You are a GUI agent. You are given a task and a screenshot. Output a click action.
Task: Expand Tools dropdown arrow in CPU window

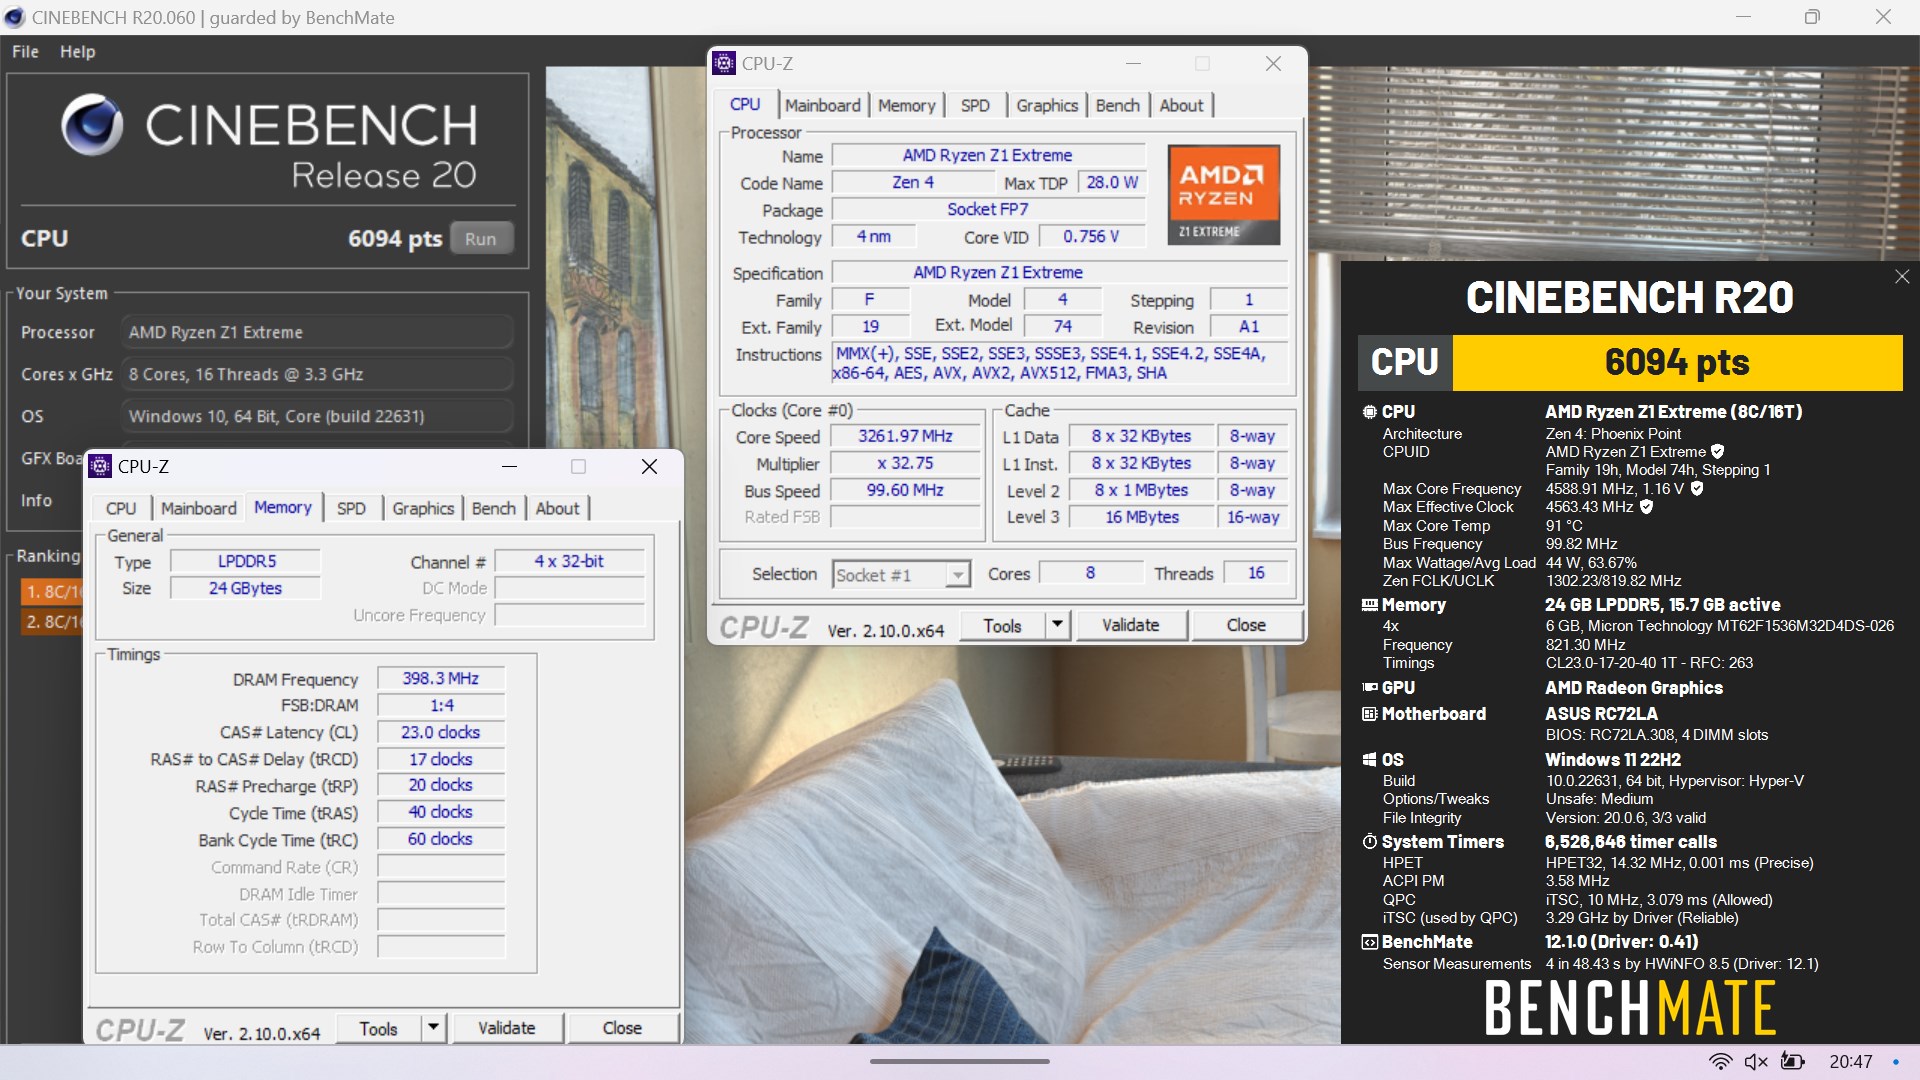click(1058, 625)
